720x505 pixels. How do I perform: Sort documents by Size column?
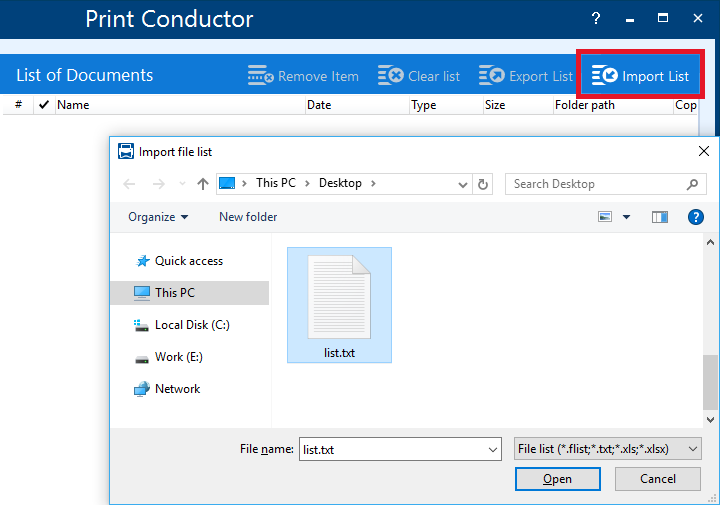pos(518,105)
